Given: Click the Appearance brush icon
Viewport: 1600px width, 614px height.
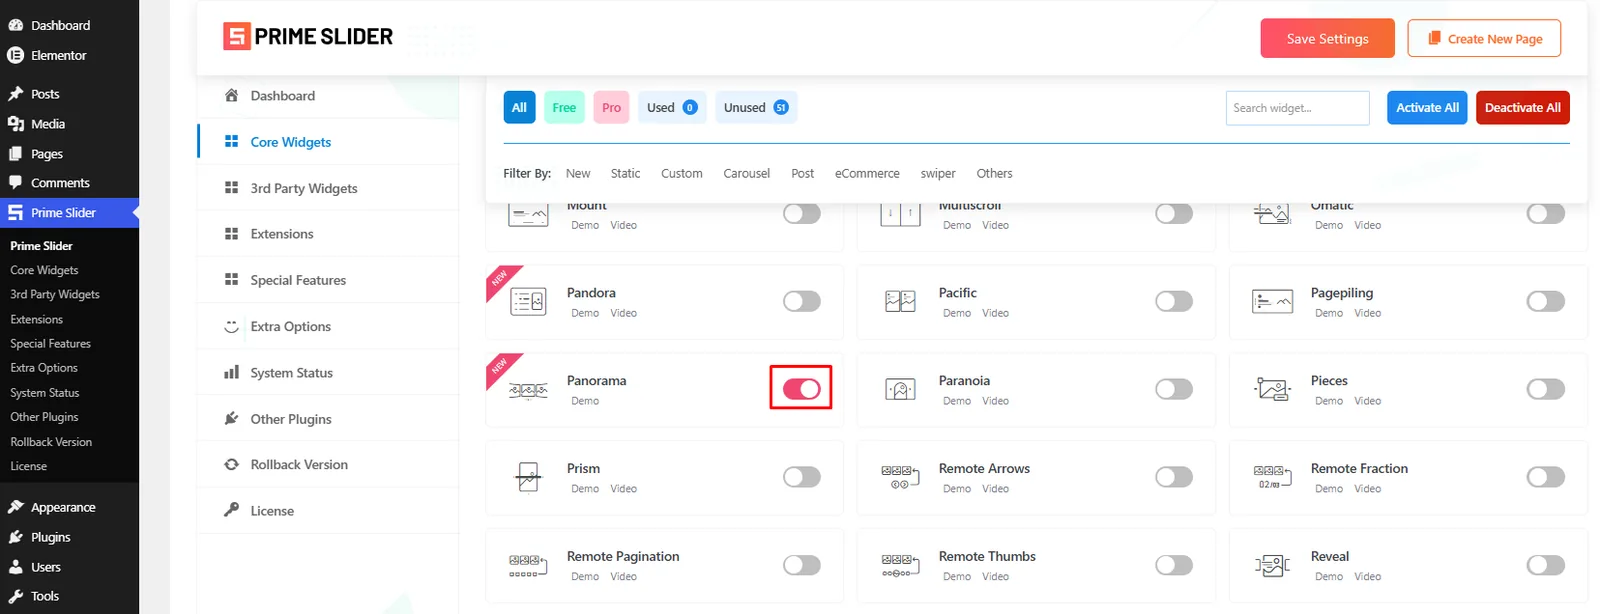Looking at the screenshot, I should [x=16, y=507].
